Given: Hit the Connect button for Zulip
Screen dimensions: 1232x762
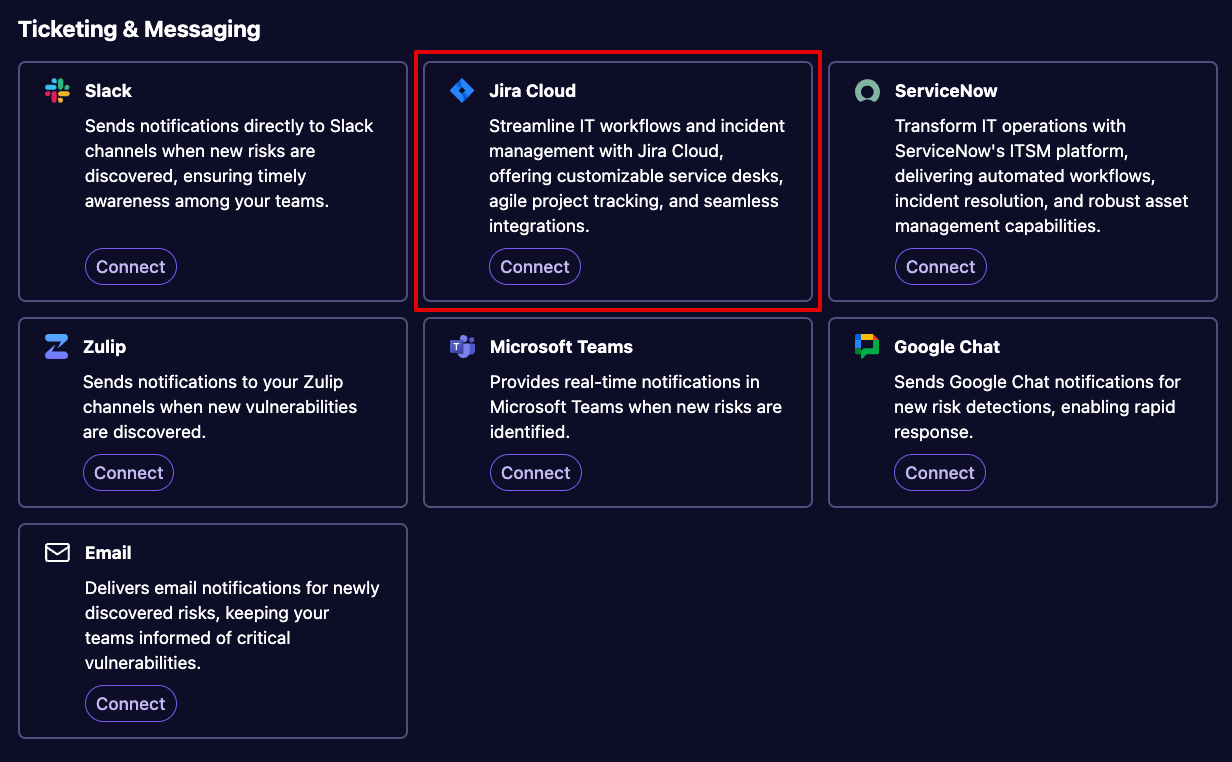Looking at the screenshot, I should point(128,473).
